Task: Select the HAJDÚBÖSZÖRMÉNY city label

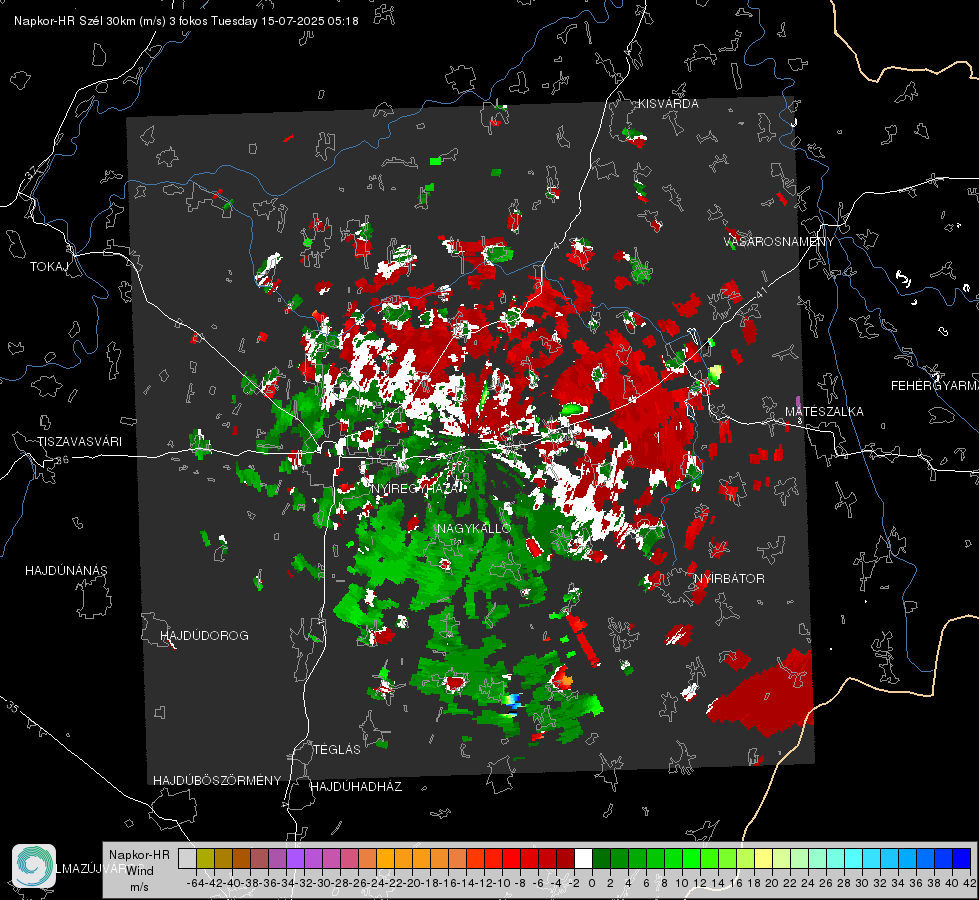Action: coord(217,780)
